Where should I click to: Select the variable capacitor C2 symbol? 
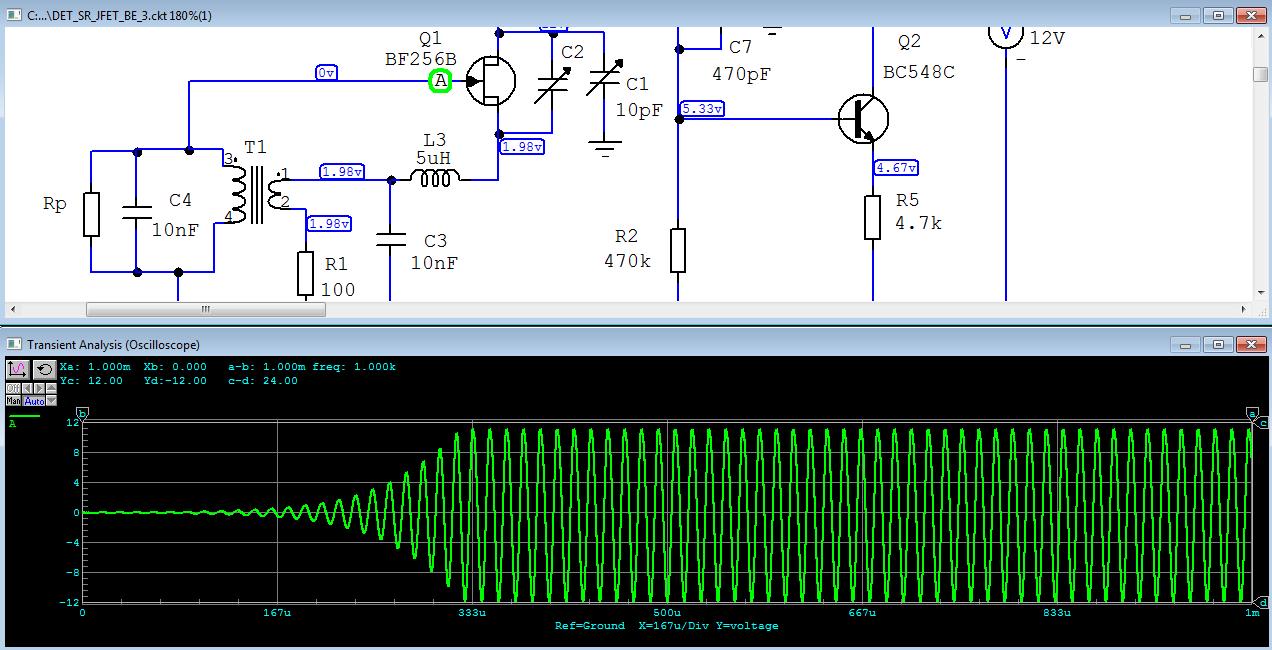(x=552, y=85)
